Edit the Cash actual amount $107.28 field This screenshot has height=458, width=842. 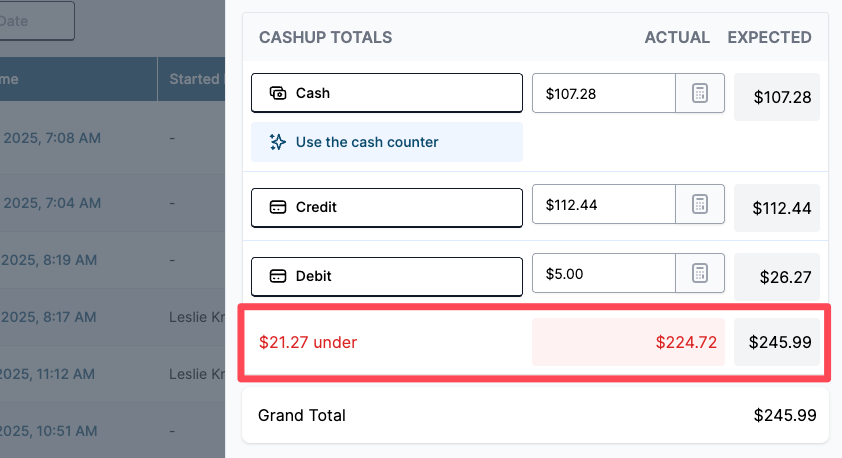[604, 93]
